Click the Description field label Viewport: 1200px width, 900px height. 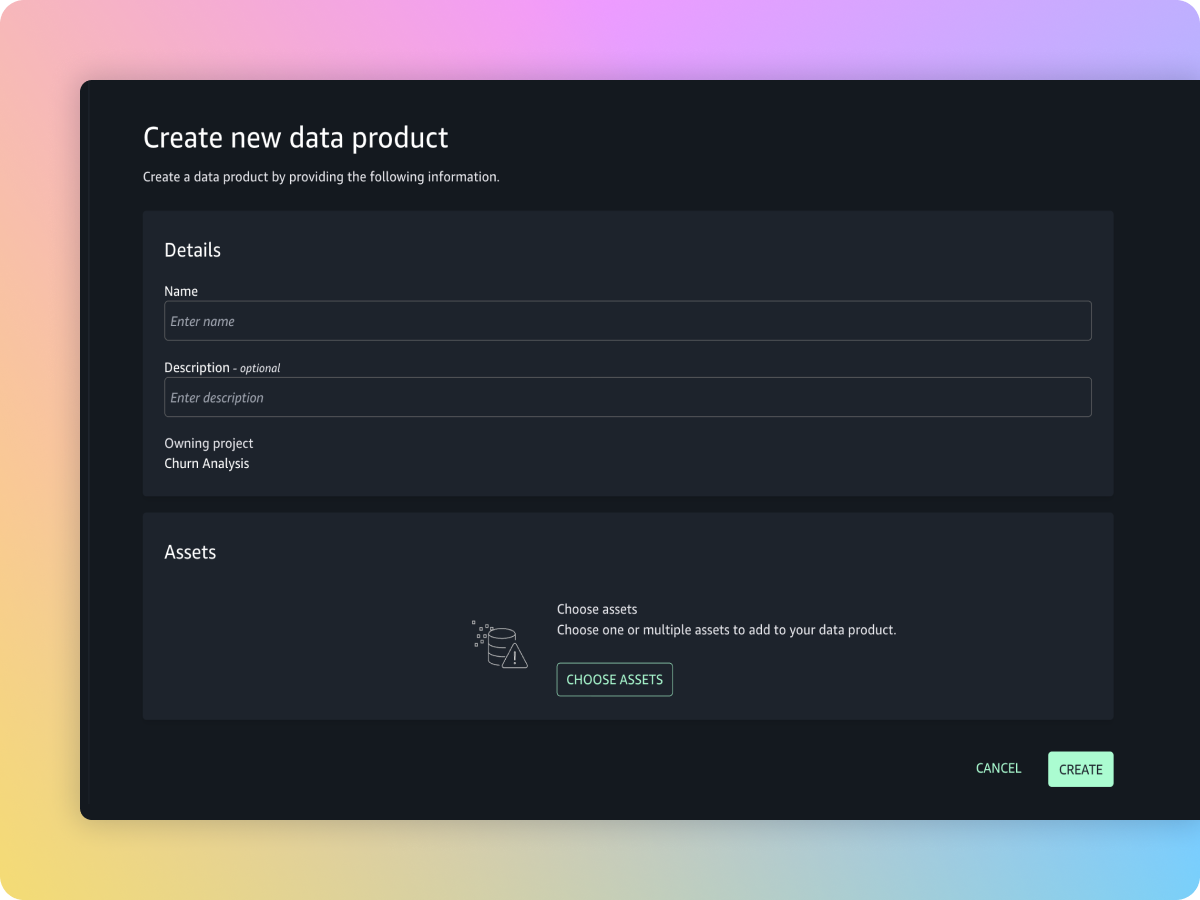197,367
